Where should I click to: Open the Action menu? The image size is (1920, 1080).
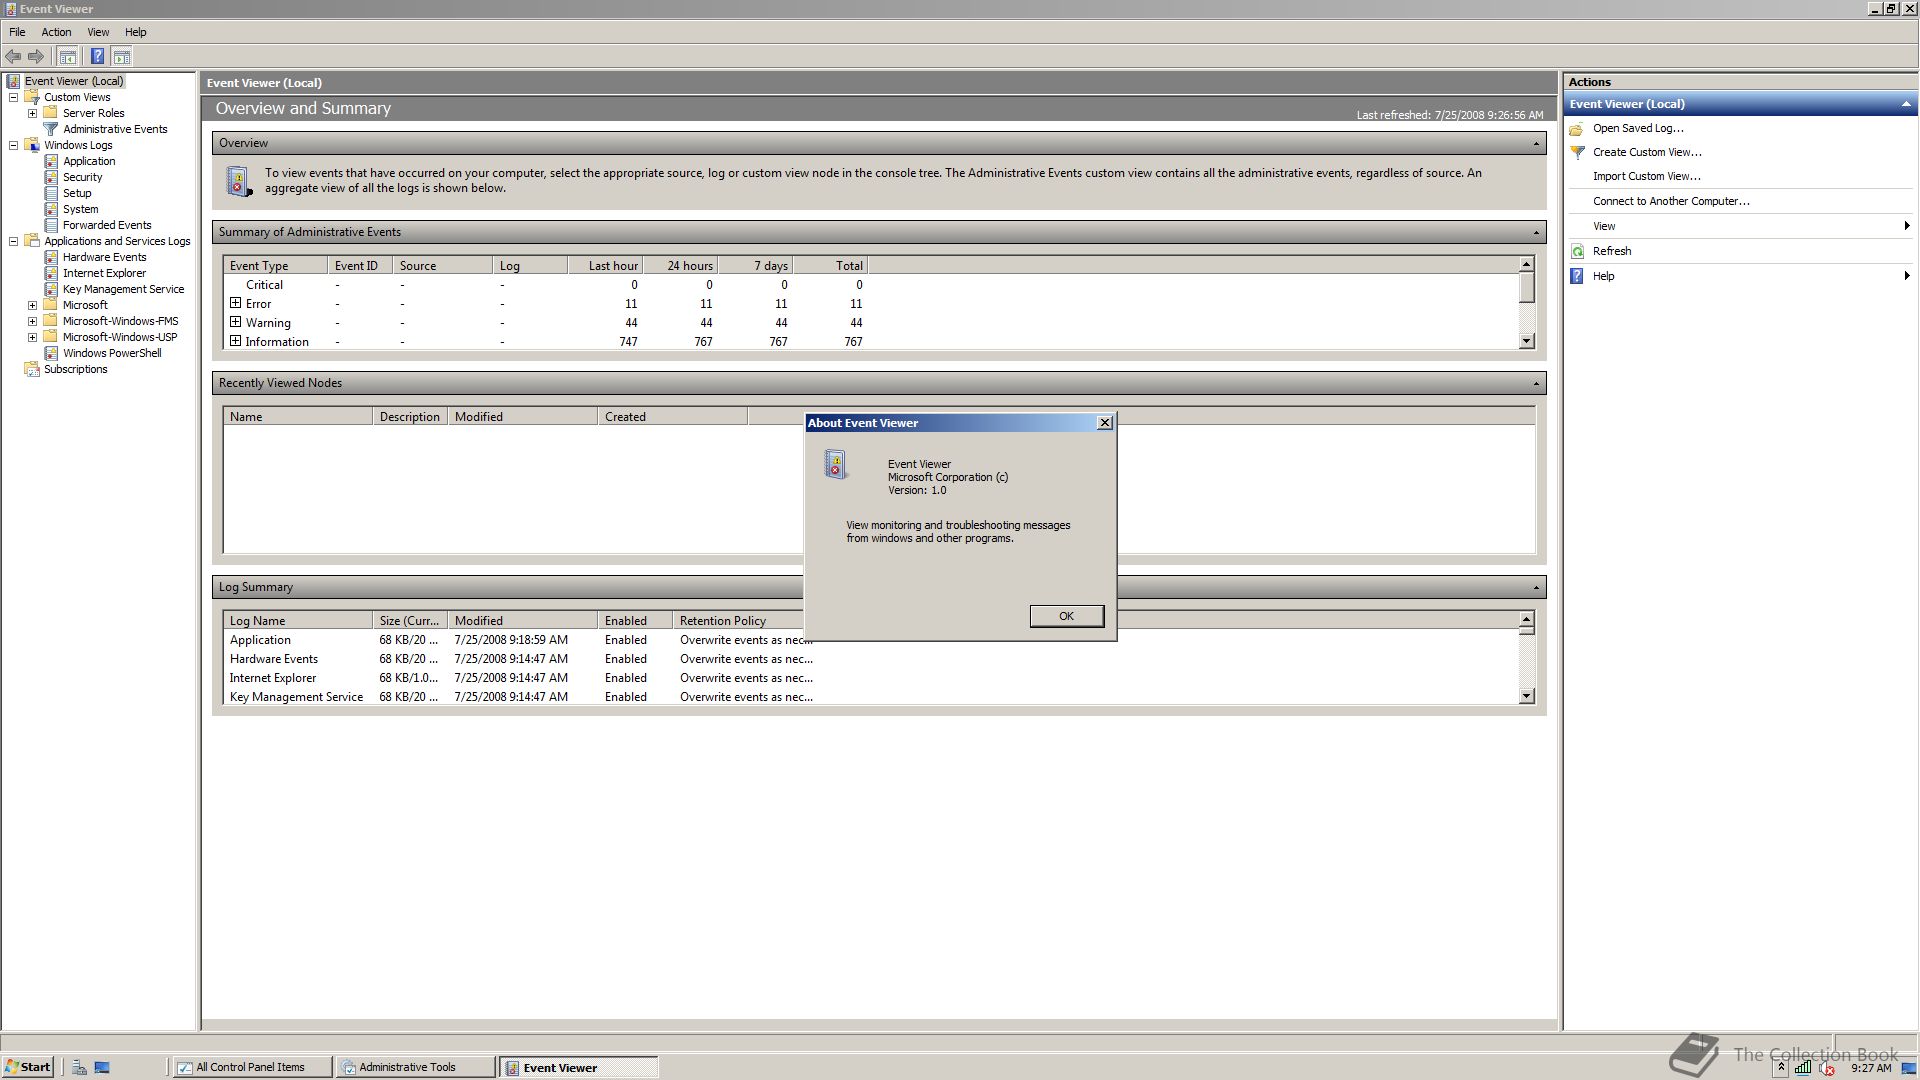(x=56, y=32)
